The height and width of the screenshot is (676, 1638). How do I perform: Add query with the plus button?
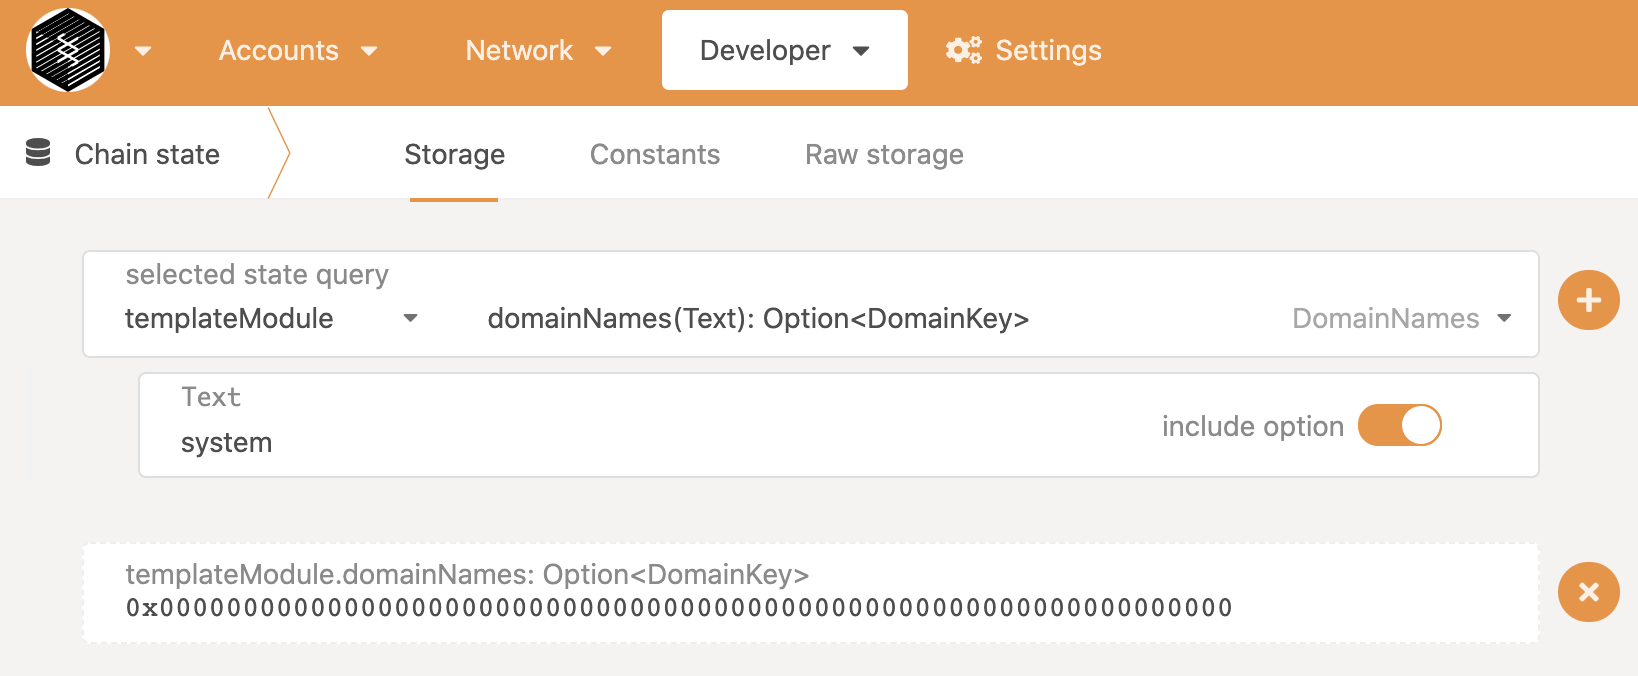pos(1588,300)
